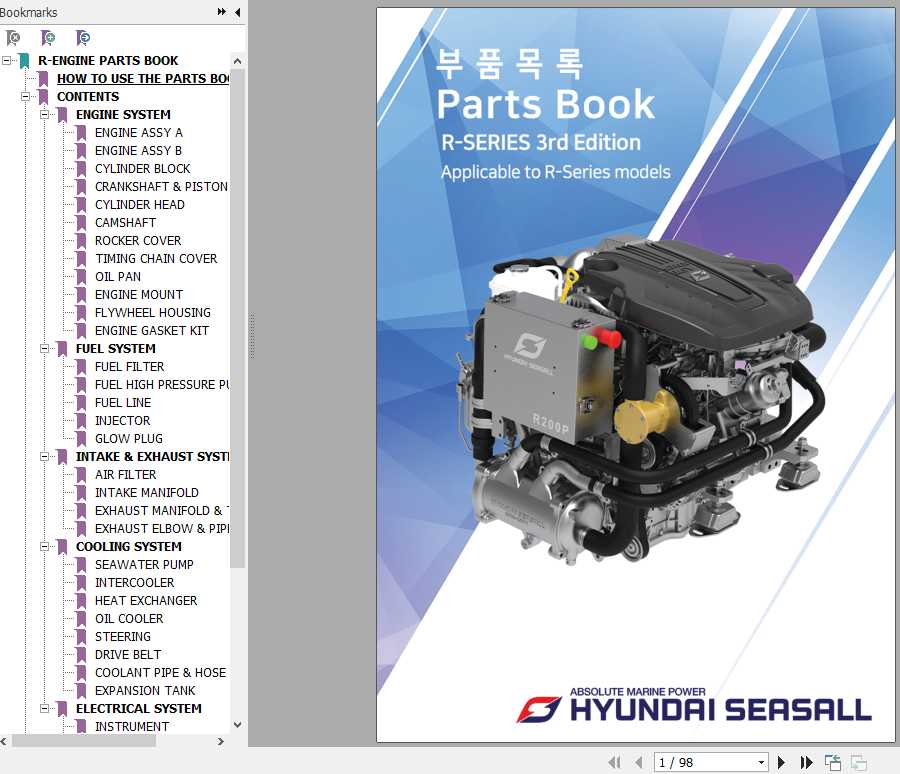Open the EXPANSION TANK bookmark
This screenshot has width=900, height=774.
[145, 690]
